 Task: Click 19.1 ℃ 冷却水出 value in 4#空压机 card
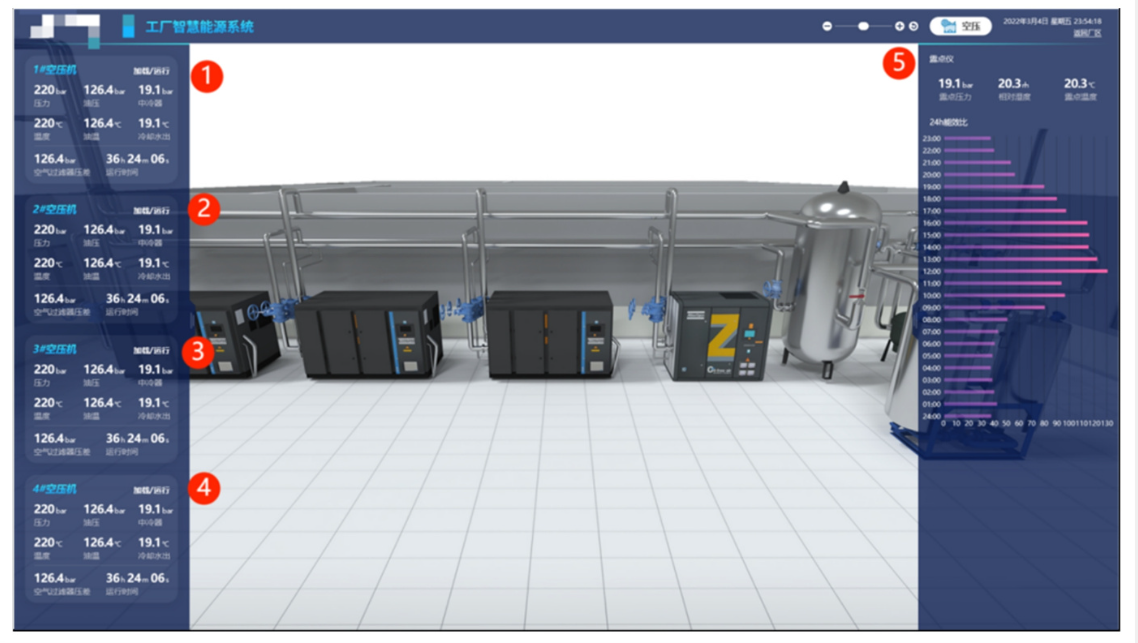[154, 542]
